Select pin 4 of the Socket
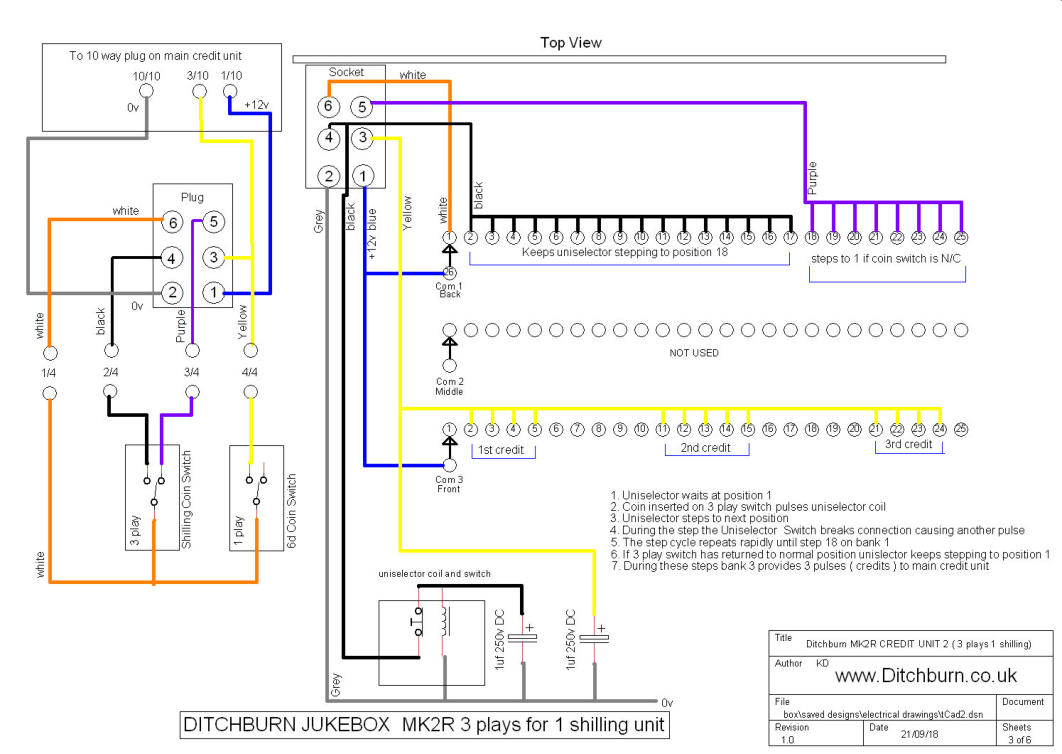 (328, 138)
